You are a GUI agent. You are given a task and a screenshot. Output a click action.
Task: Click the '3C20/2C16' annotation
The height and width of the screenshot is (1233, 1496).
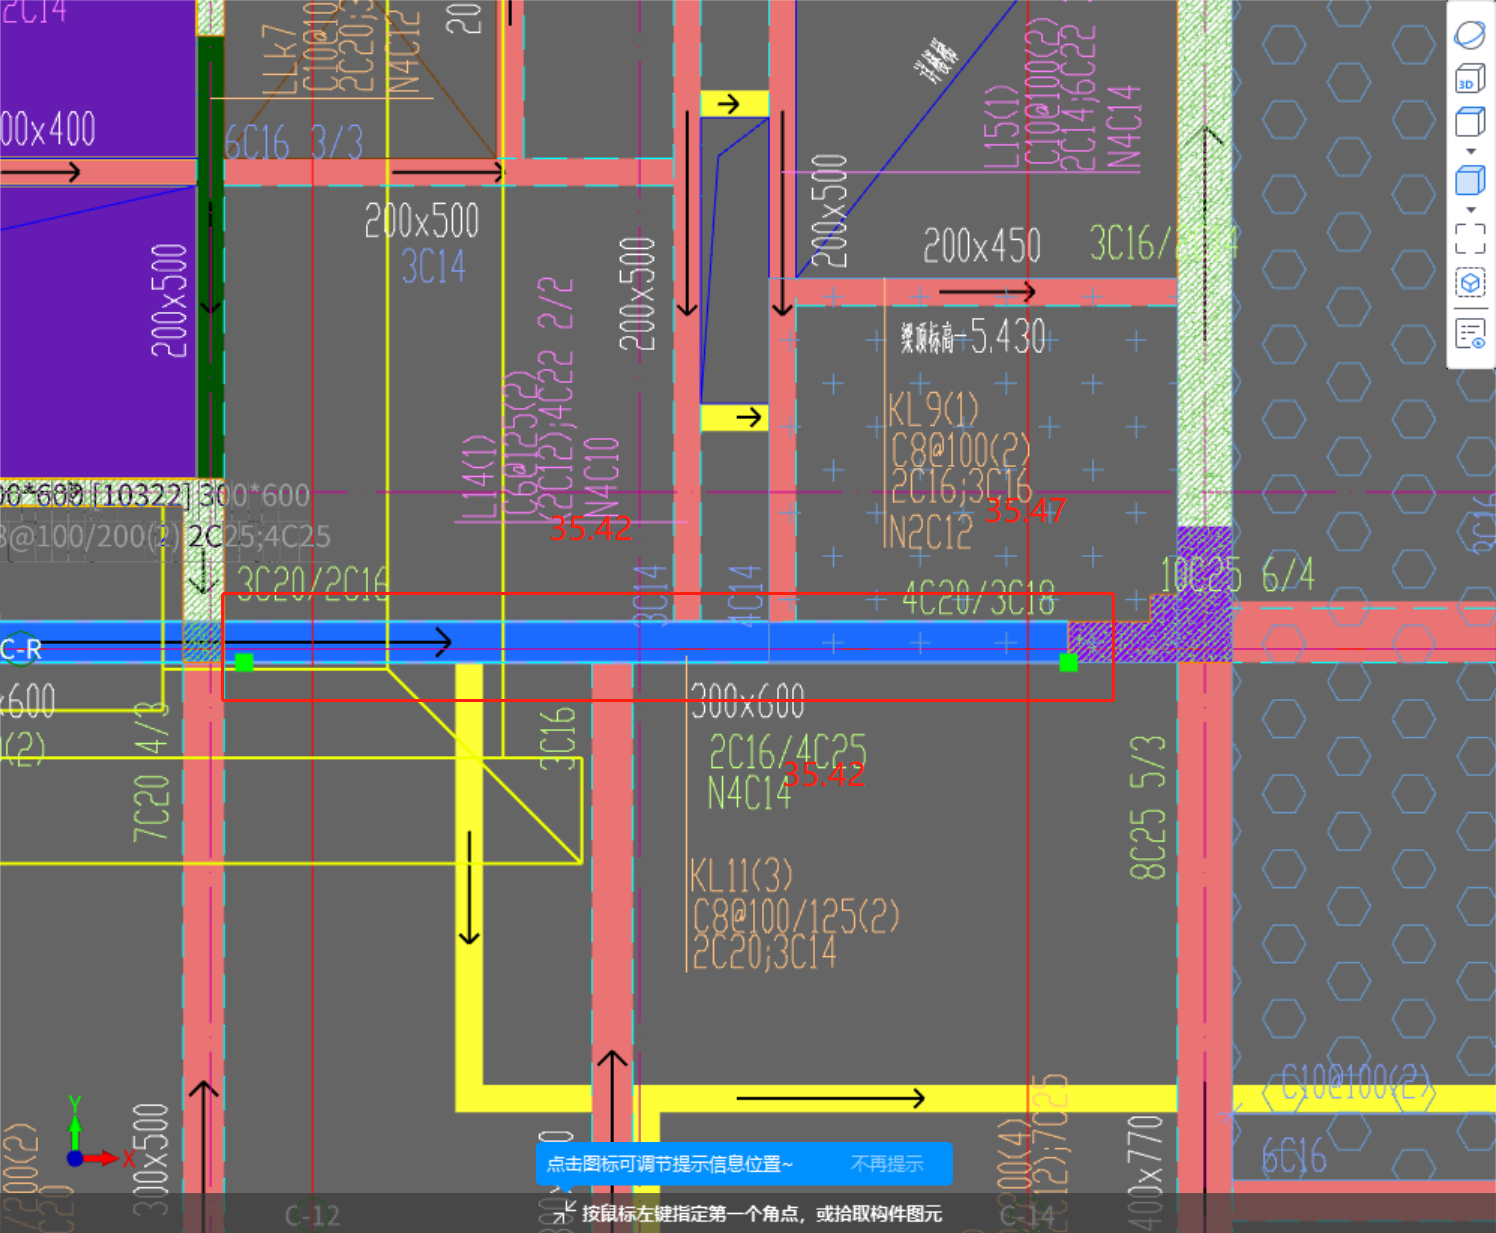tap(313, 582)
